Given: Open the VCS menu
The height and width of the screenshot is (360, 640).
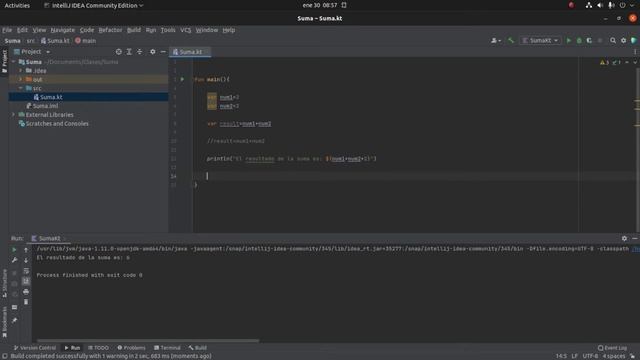Looking at the screenshot, I should pyautogui.click(x=185, y=30).
